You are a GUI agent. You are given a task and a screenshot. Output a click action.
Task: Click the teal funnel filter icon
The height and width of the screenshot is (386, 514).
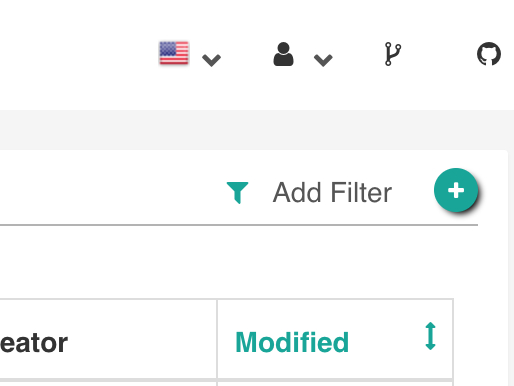click(x=237, y=192)
